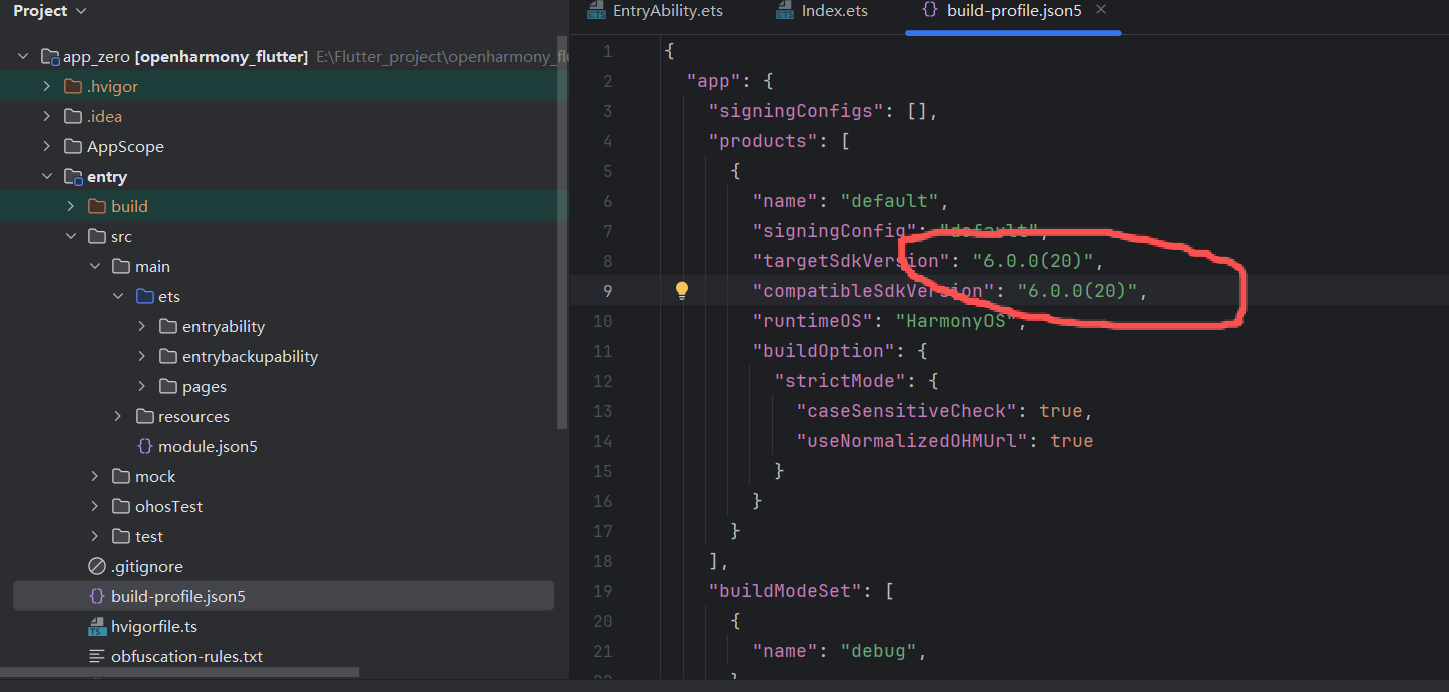Click the module.json5 file icon
The height and width of the screenshot is (692, 1449).
tap(144, 447)
